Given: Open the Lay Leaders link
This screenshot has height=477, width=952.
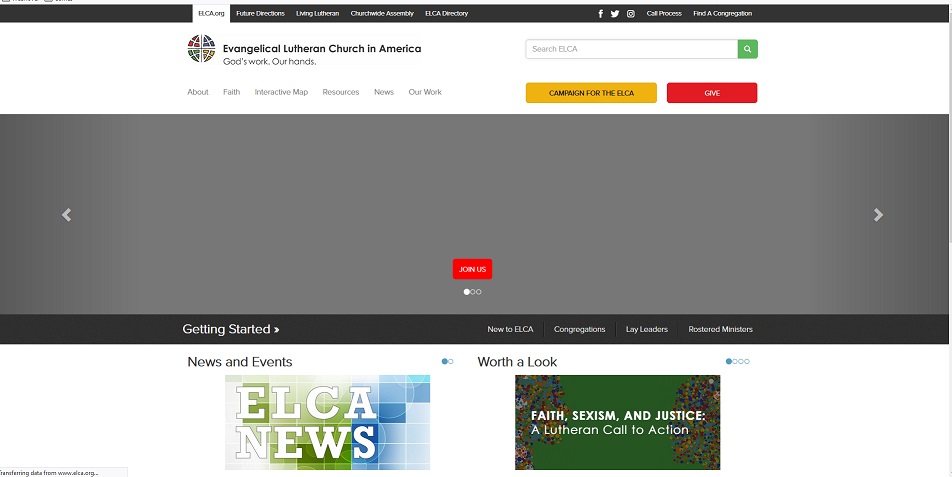Looking at the screenshot, I should (x=647, y=330).
